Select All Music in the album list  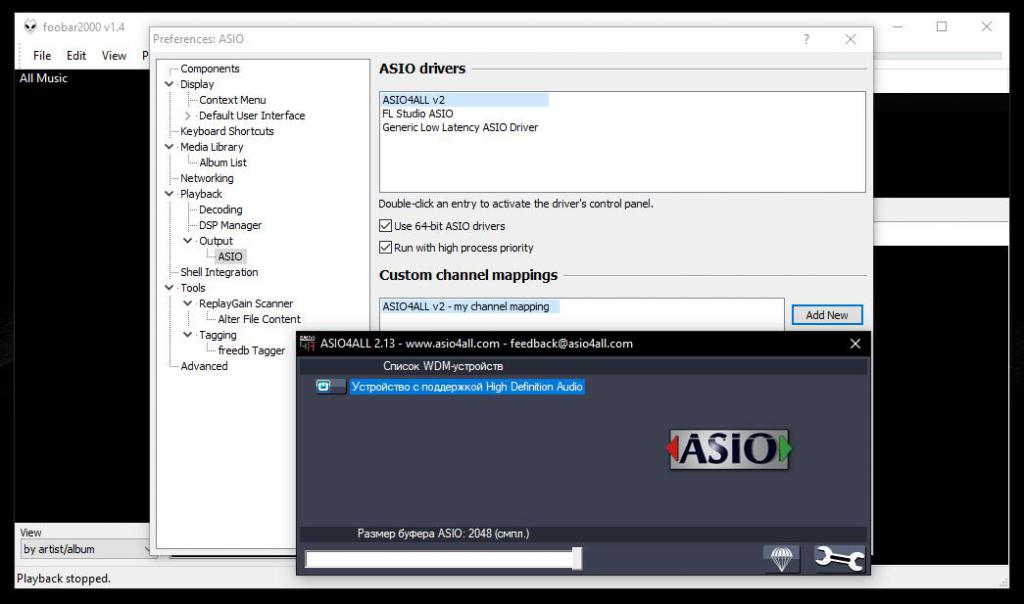click(43, 78)
